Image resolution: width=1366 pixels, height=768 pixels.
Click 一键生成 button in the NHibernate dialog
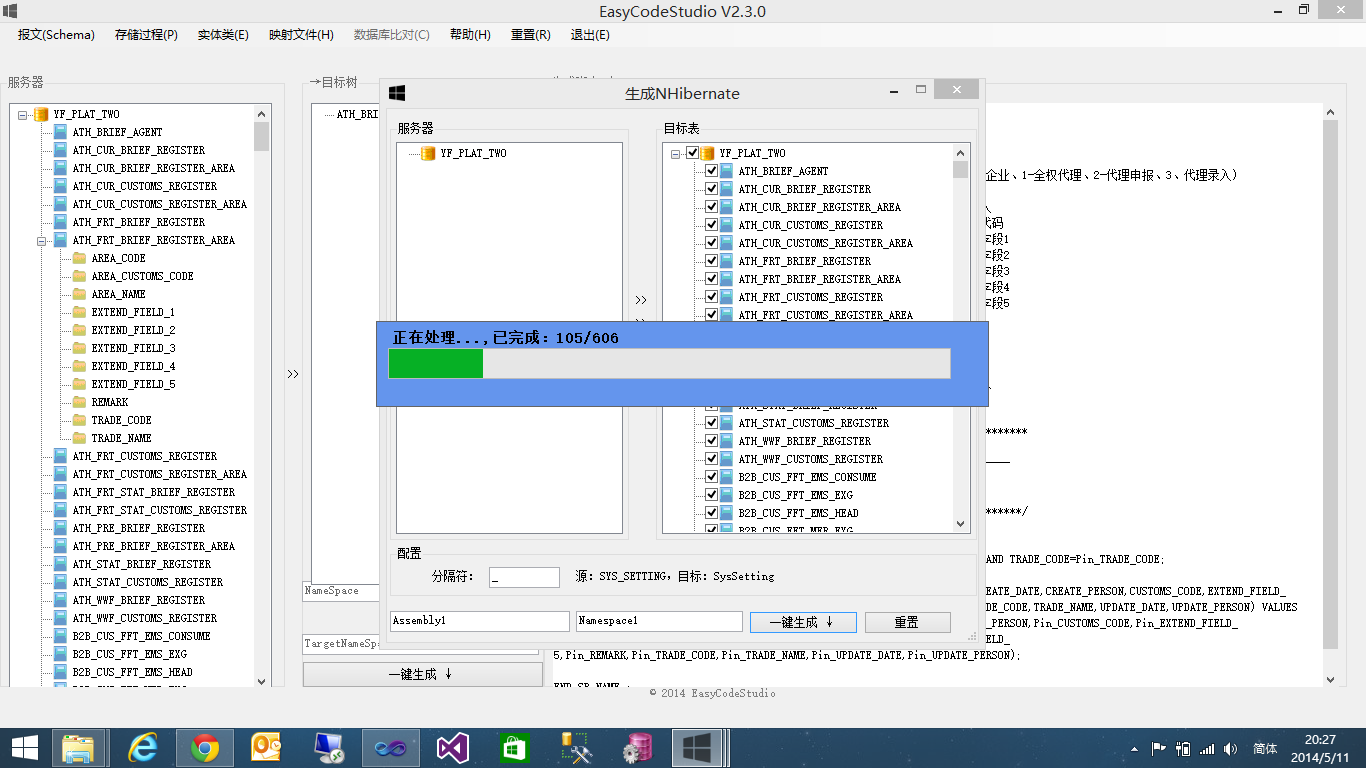[x=803, y=622]
